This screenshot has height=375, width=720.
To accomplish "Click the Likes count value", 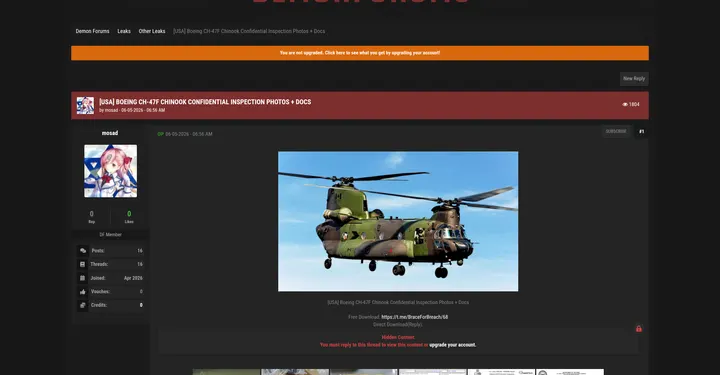I will [129, 214].
